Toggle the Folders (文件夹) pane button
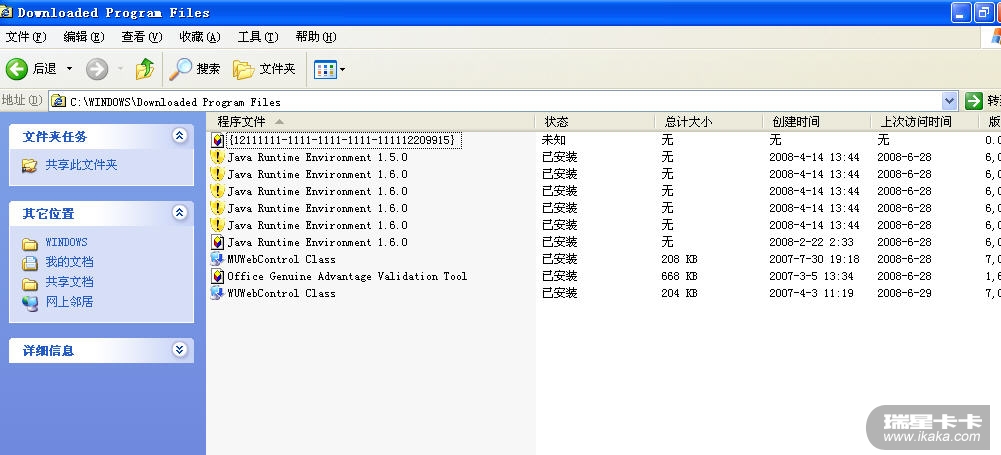Screen dimensions: 1001x455 click(x=264, y=69)
